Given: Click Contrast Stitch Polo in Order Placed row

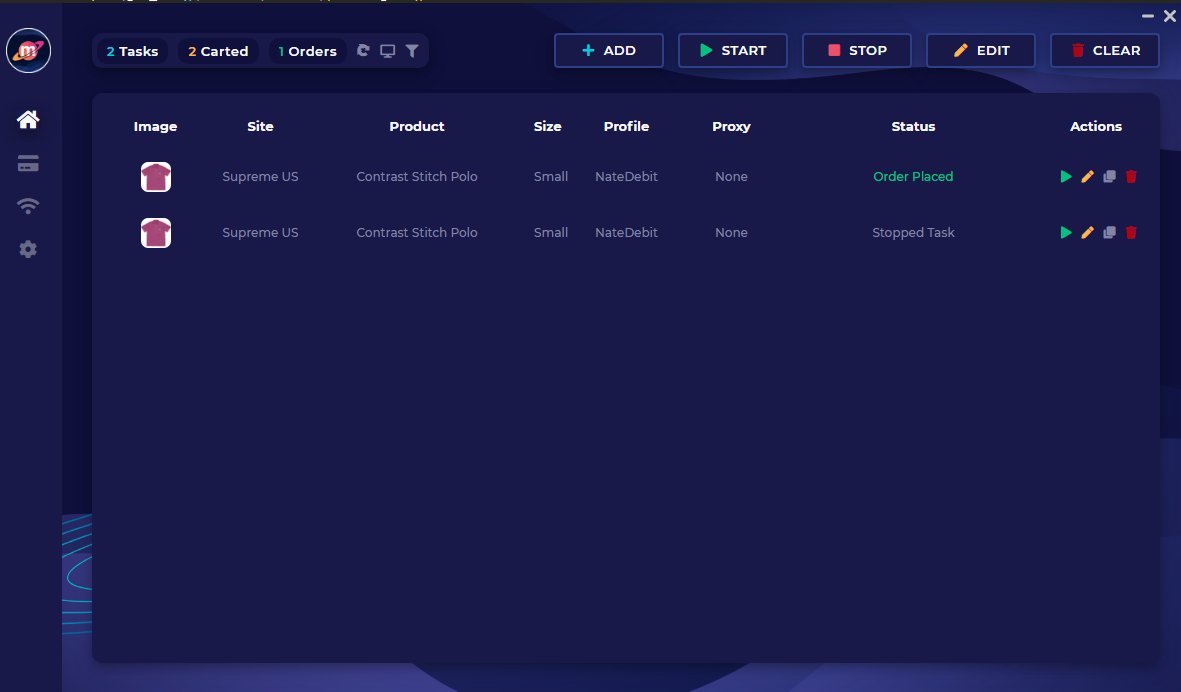Looking at the screenshot, I should [x=417, y=176].
